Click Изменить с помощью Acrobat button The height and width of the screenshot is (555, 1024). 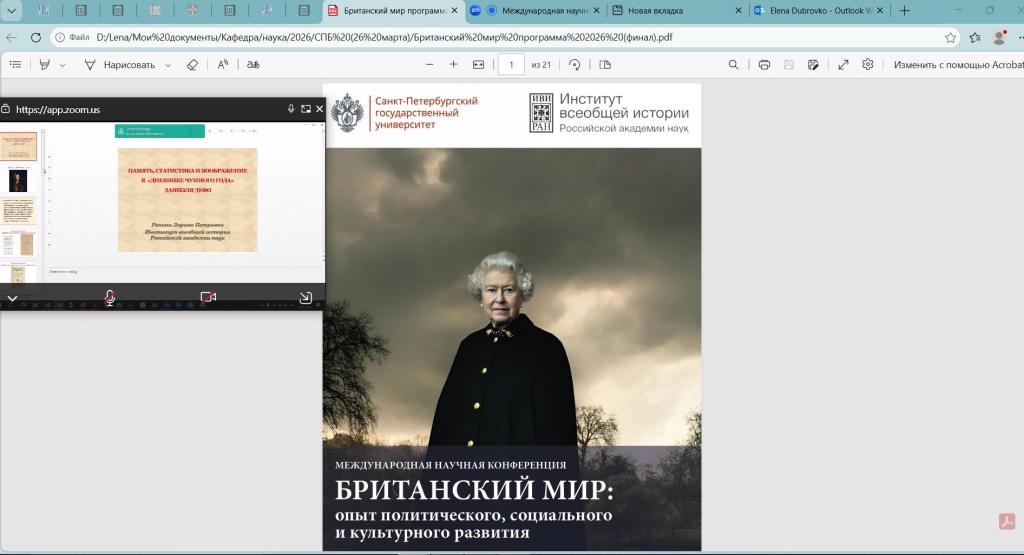pyautogui.click(x=954, y=64)
